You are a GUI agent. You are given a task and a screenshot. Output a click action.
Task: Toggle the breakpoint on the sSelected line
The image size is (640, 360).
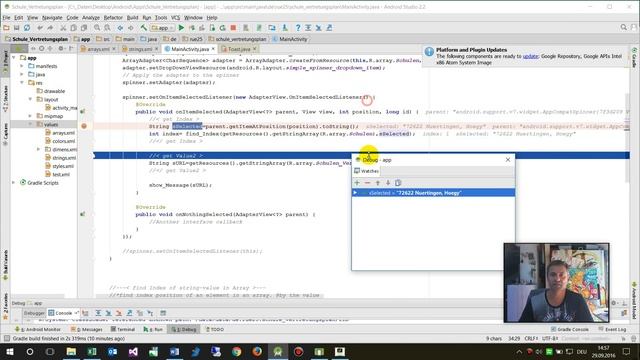coord(84,126)
